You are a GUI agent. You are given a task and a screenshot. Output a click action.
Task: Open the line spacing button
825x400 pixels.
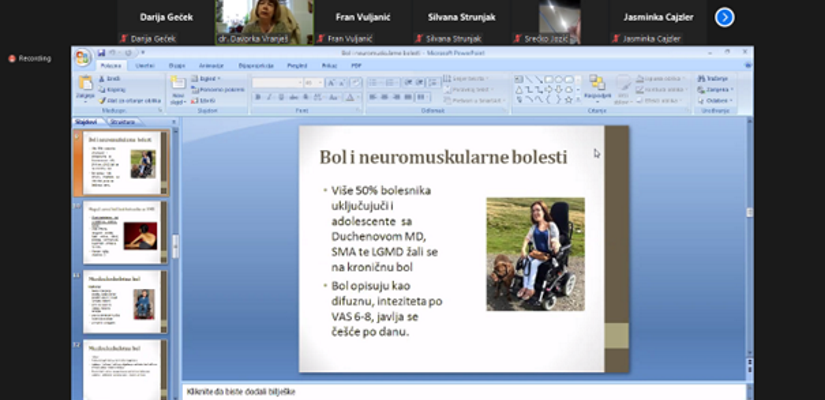[434, 83]
